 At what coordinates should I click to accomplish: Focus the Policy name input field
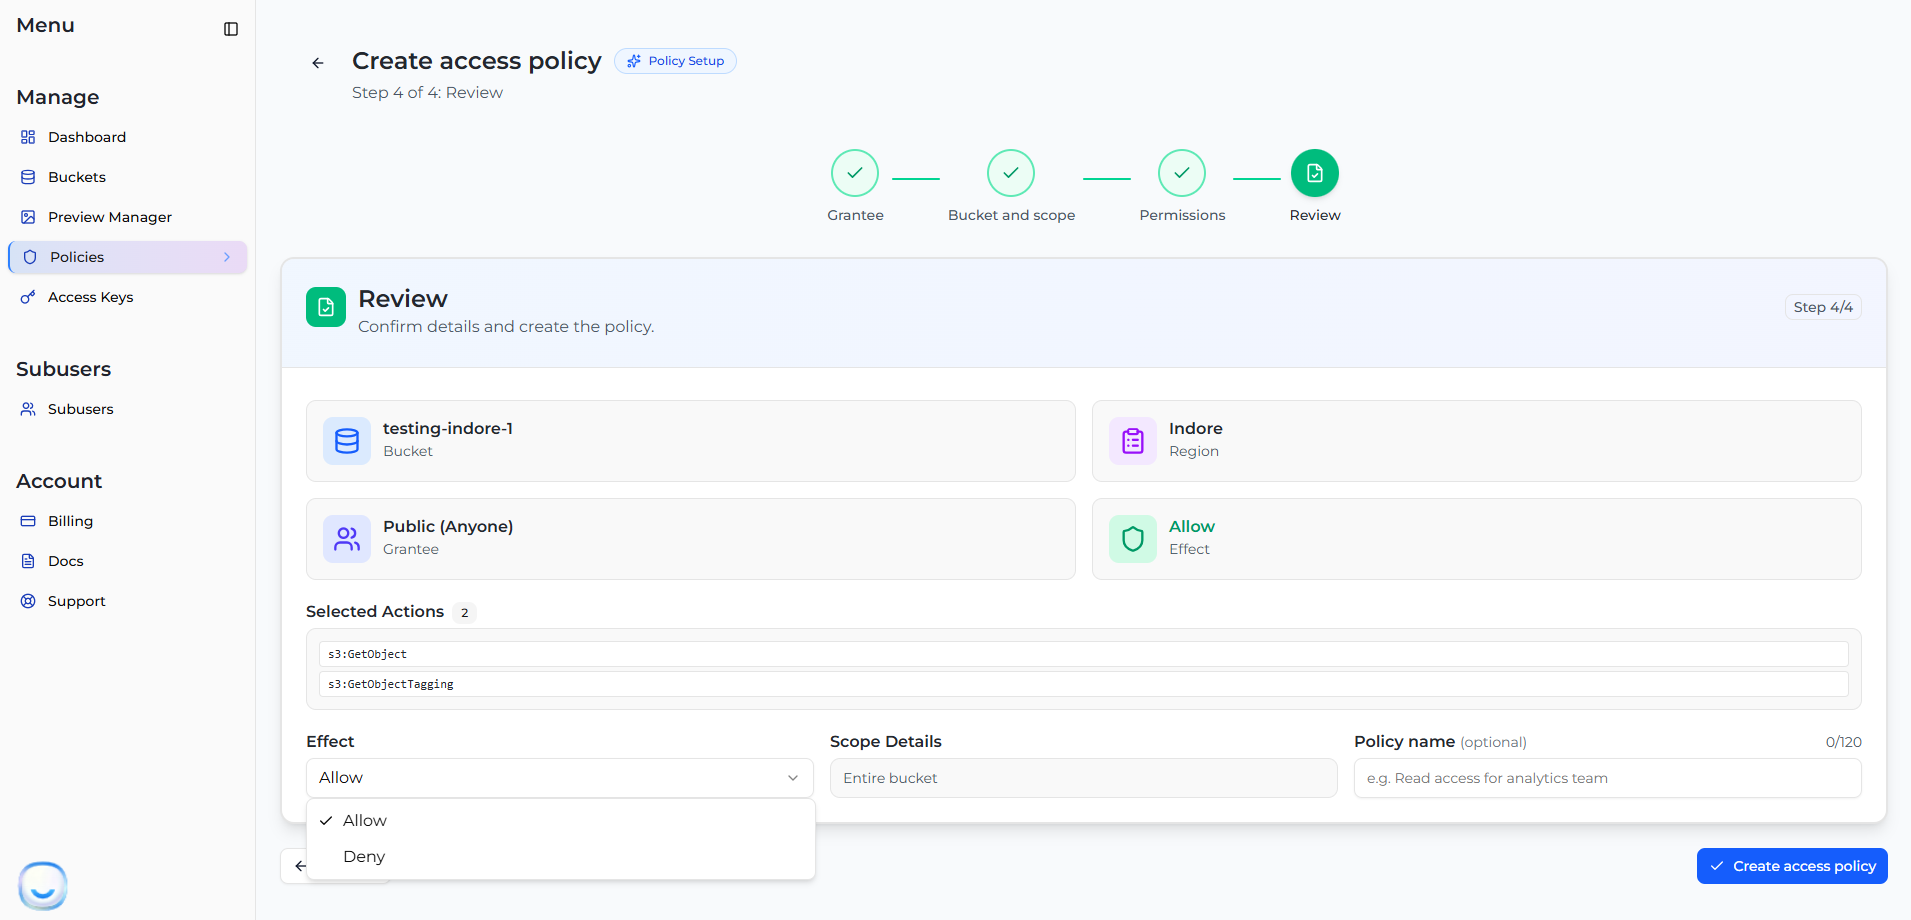click(1608, 778)
